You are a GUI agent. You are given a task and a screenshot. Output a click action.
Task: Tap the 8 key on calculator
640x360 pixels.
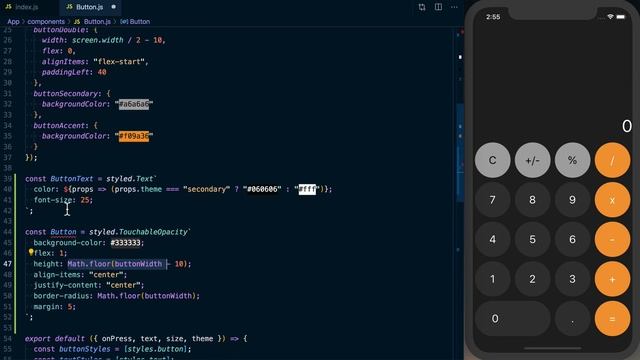(532, 200)
